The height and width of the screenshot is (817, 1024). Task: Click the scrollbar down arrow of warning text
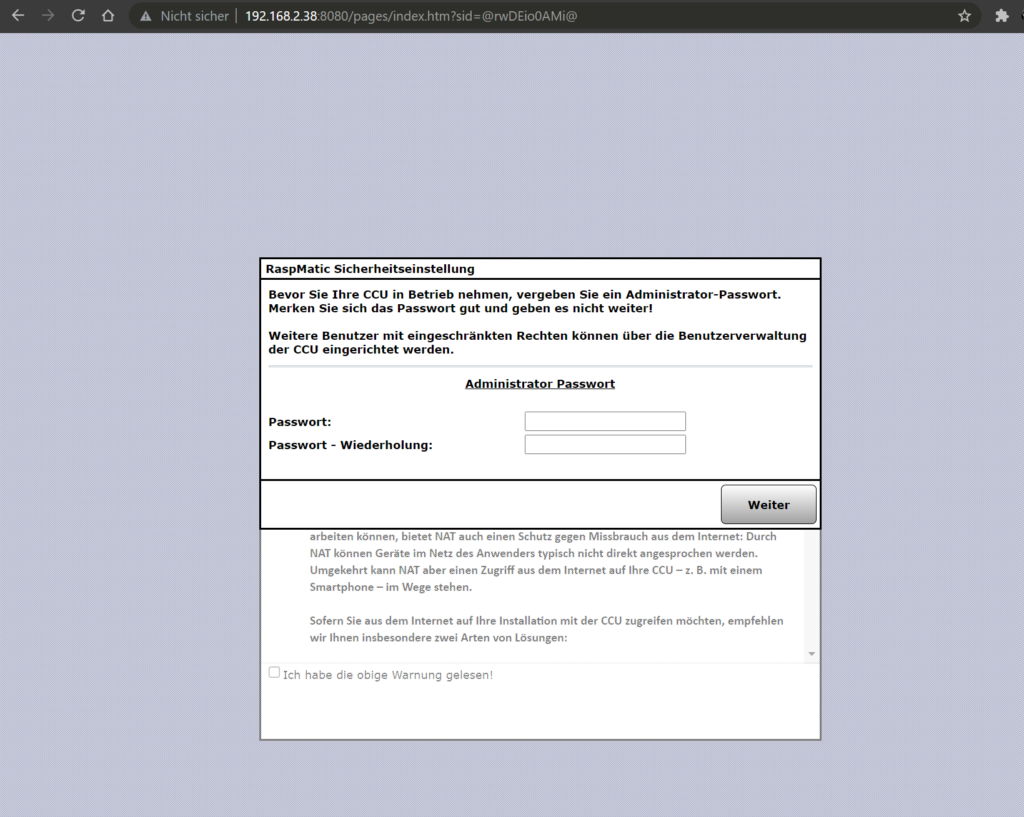(x=811, y=654)
